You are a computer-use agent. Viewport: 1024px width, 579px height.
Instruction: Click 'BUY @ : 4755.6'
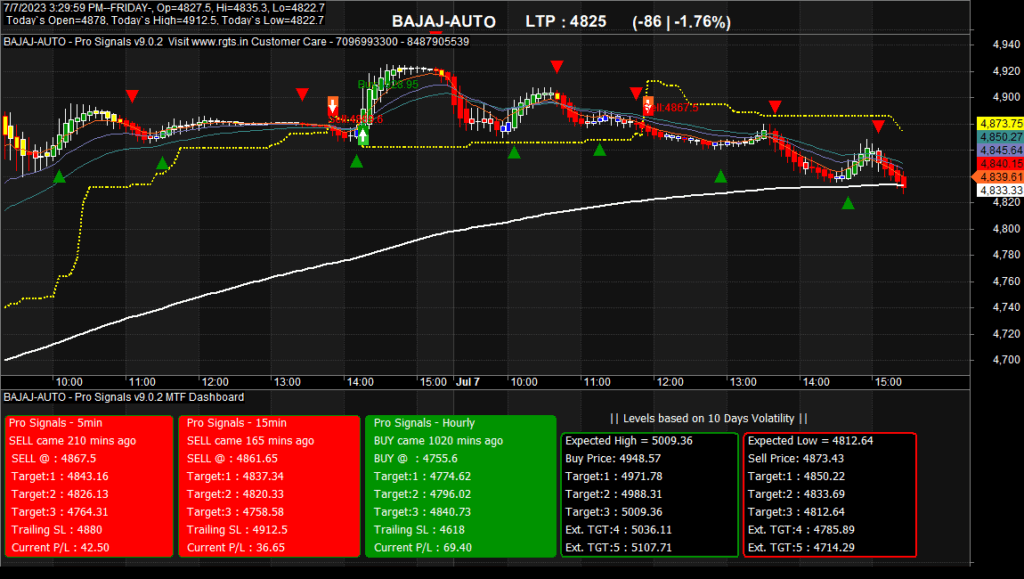[x=415, y=458]
